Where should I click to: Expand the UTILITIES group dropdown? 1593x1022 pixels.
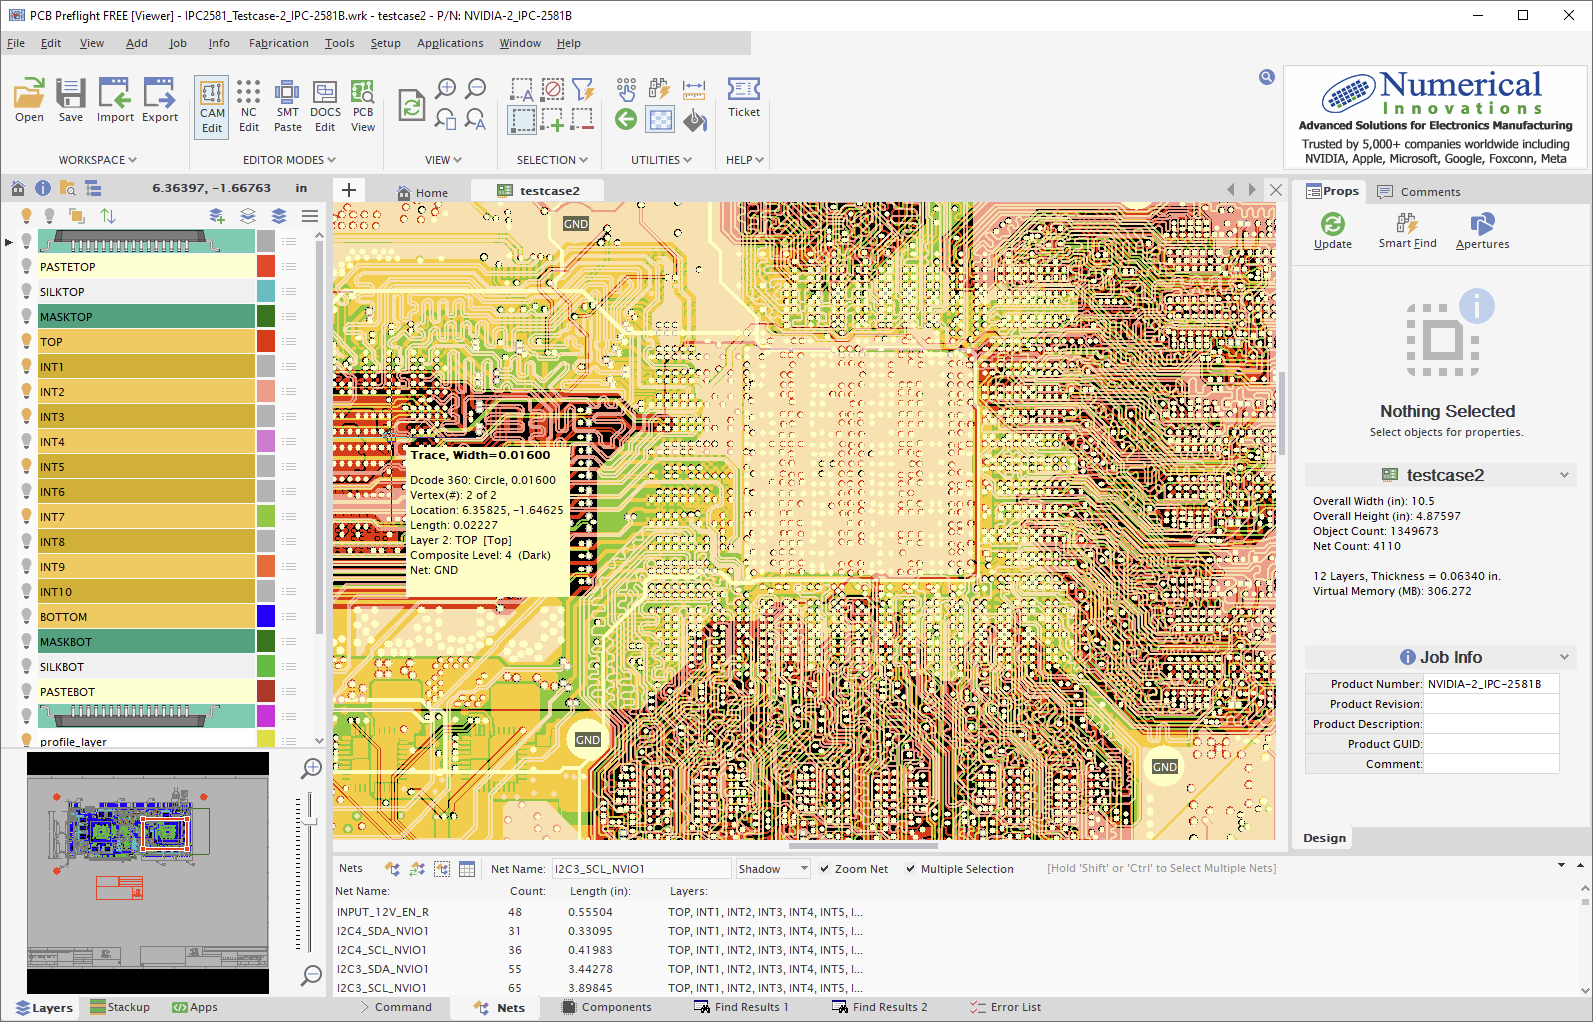[662, 160]
